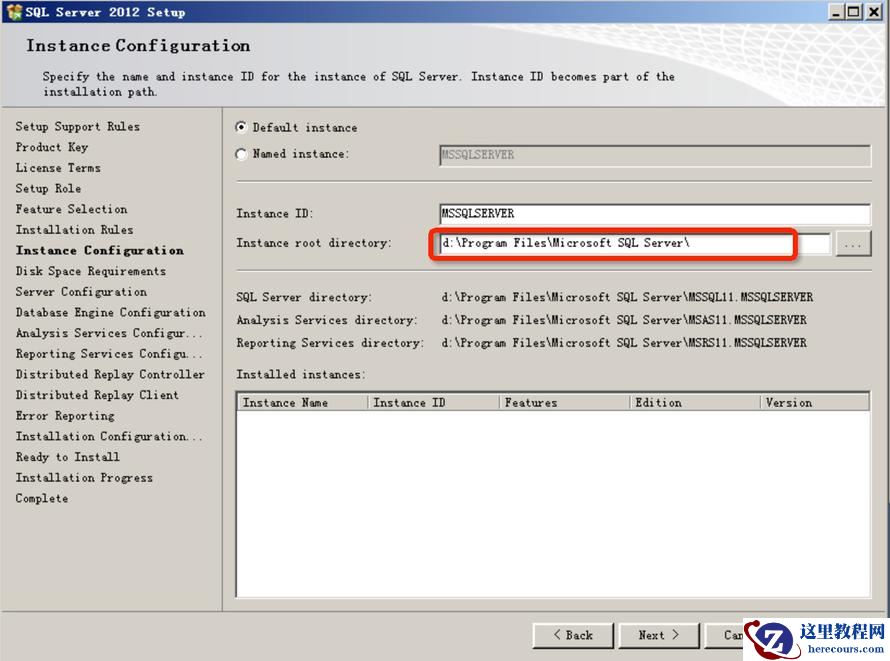
Task: Select the Analysis Services Configuration step
Action: click(109, 334)
